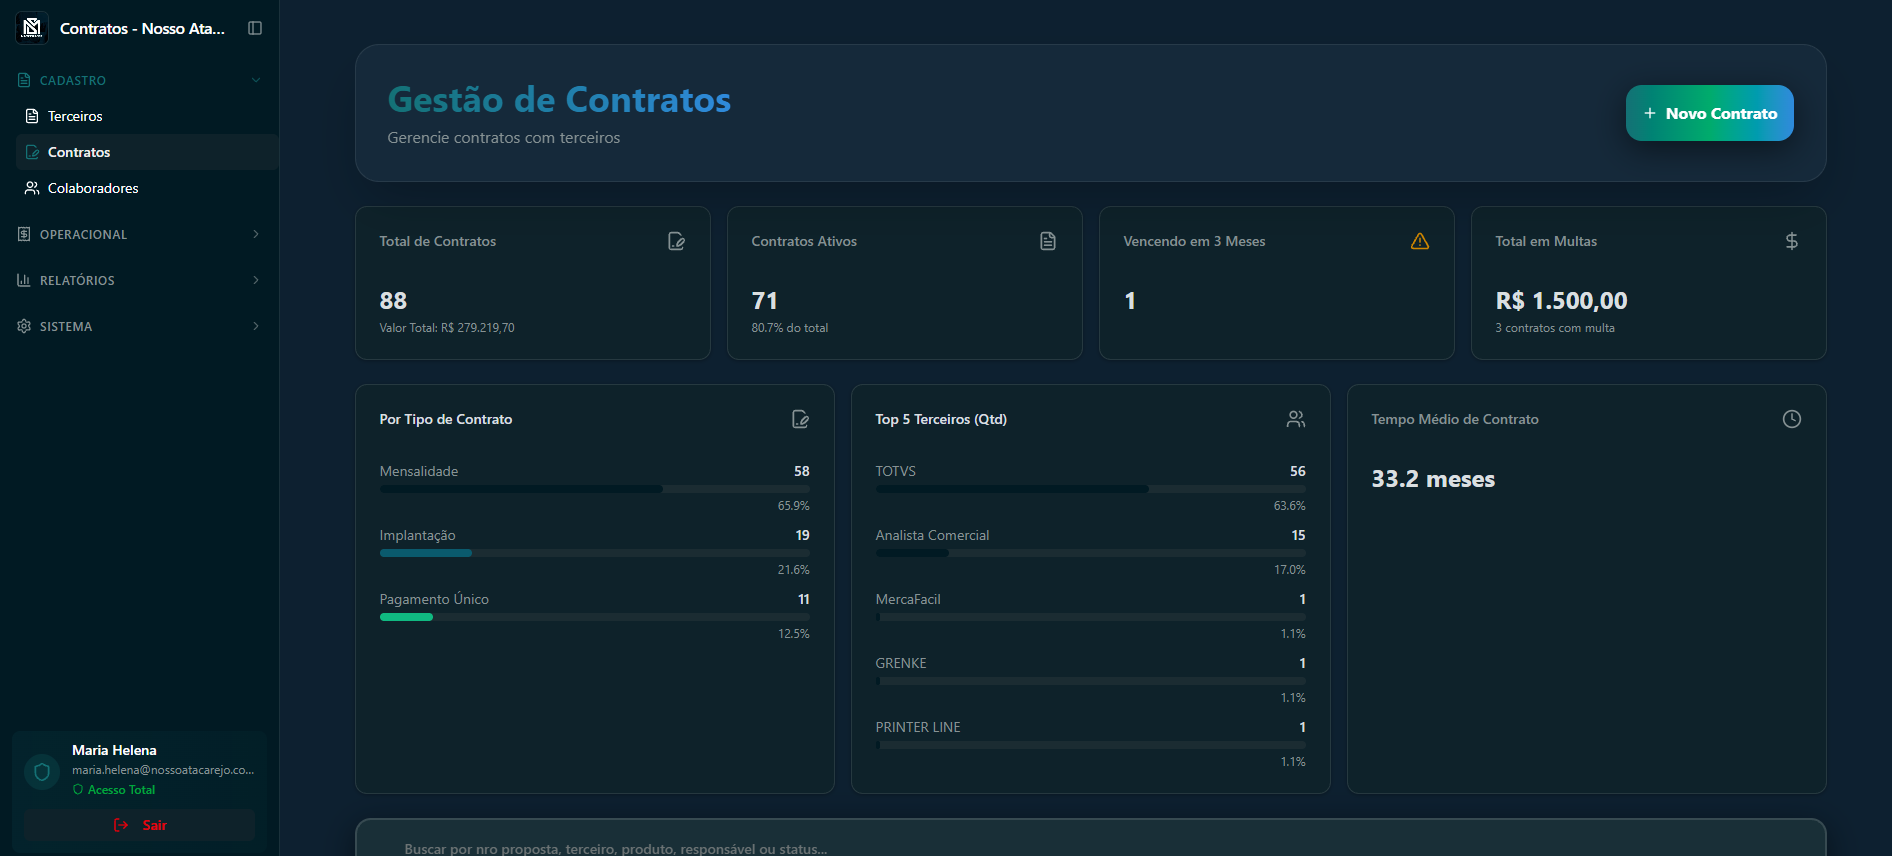Viewport: 1892px width, 856px height.
Task: Click the dollar icon on Total em Multas
Action: tap(1792, 241)
